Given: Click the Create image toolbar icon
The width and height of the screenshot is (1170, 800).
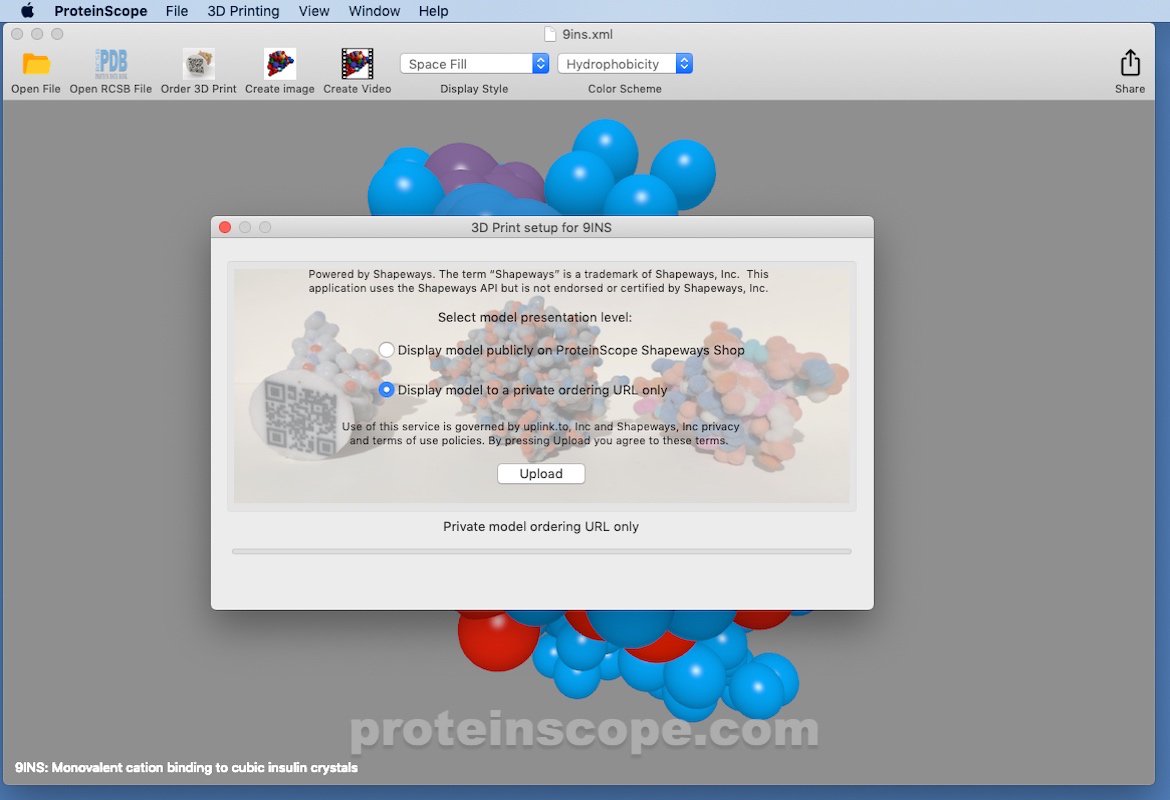Looking at the screenshot, I should pyautogui.click(x=279, y=62).
